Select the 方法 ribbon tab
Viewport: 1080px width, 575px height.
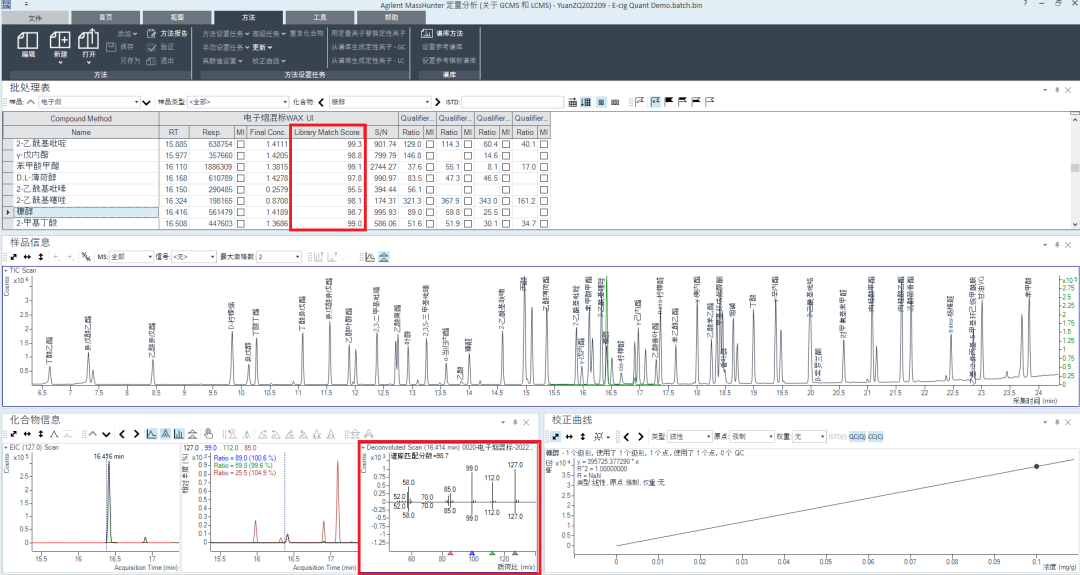coord(248,17)
